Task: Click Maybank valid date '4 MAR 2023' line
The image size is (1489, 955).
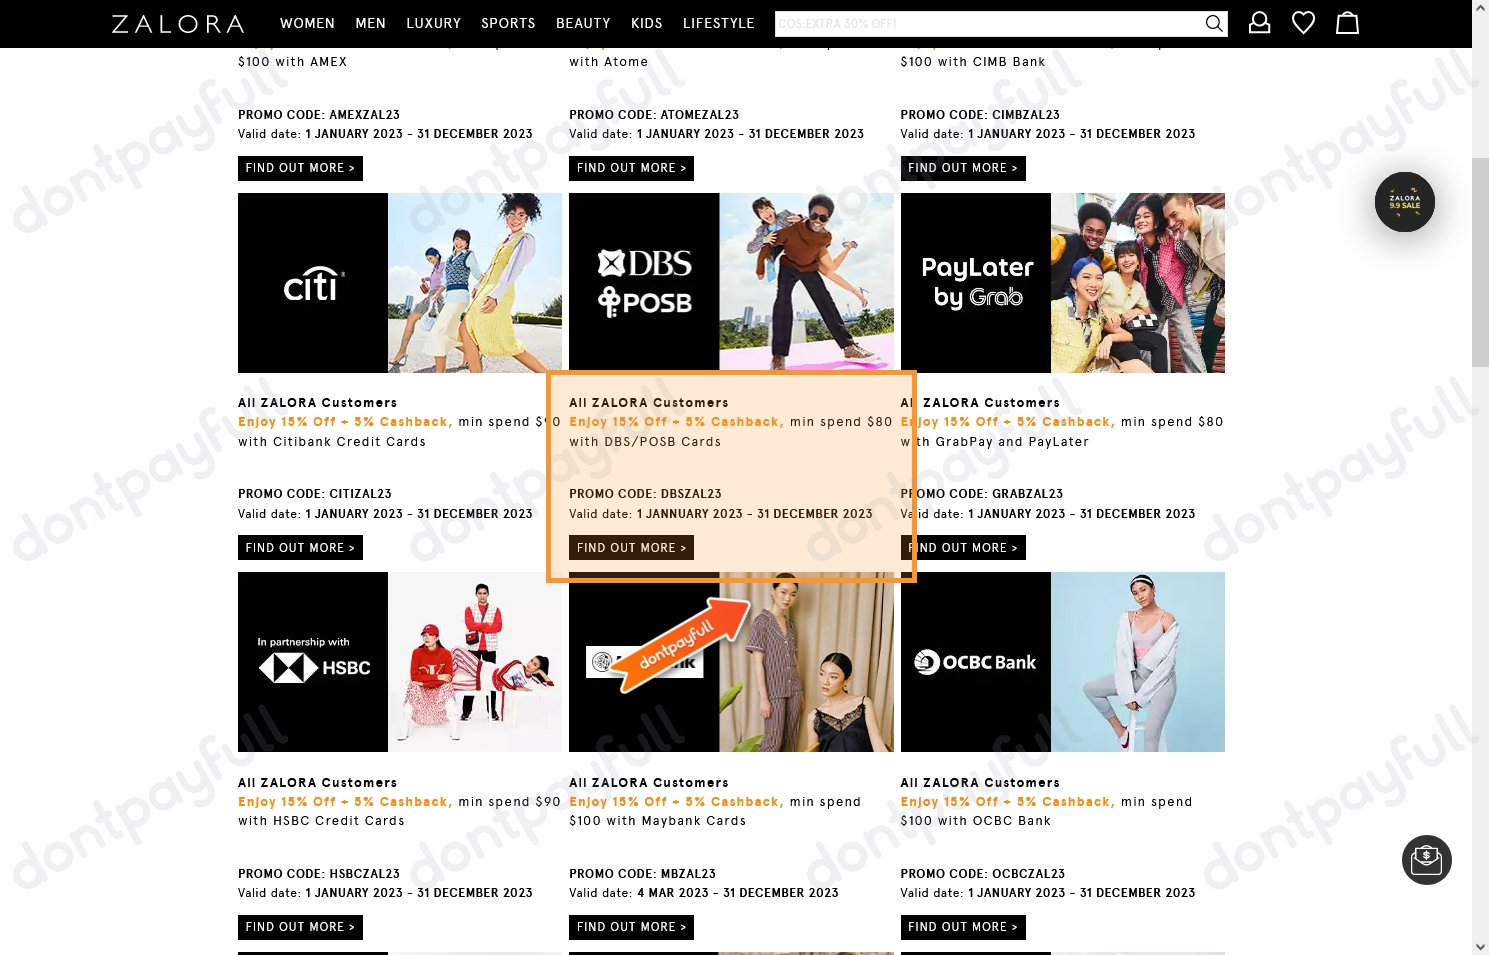Action: pos(704,893)
